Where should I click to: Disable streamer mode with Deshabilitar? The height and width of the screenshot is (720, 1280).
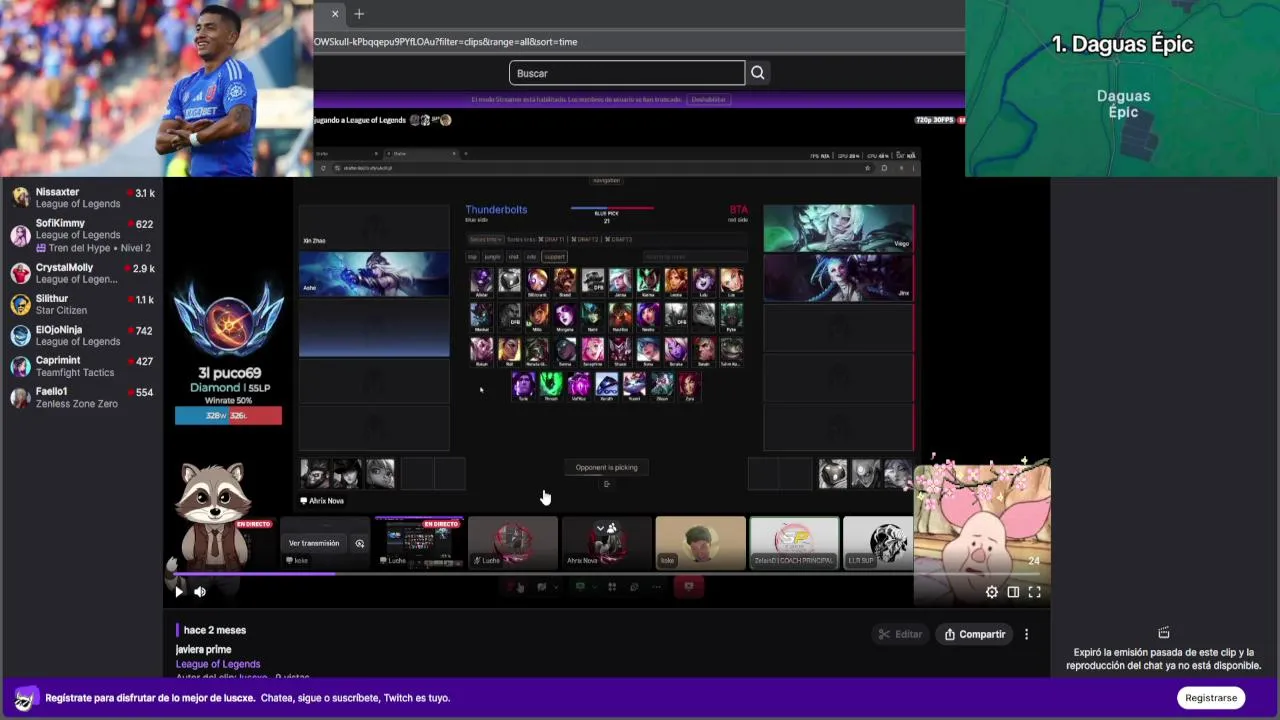[708, 100]
